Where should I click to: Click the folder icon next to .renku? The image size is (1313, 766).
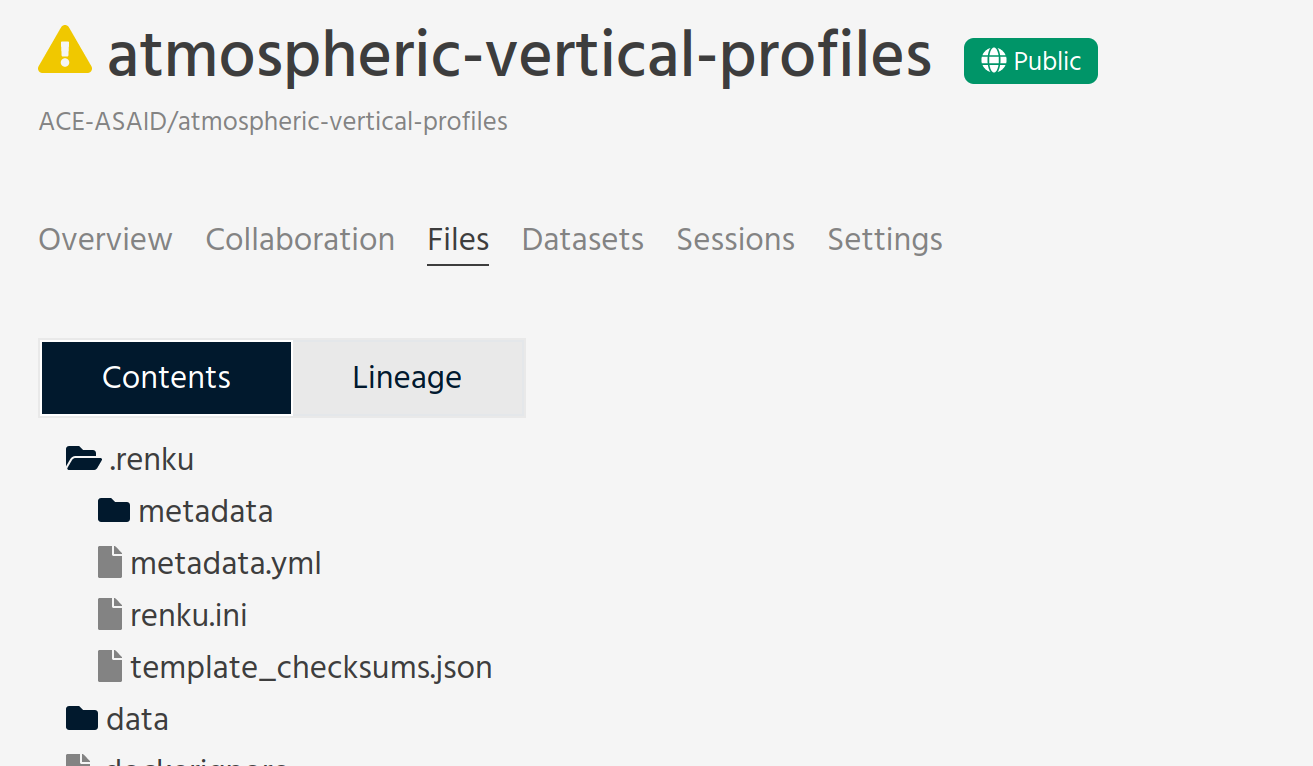pos(83,457)
